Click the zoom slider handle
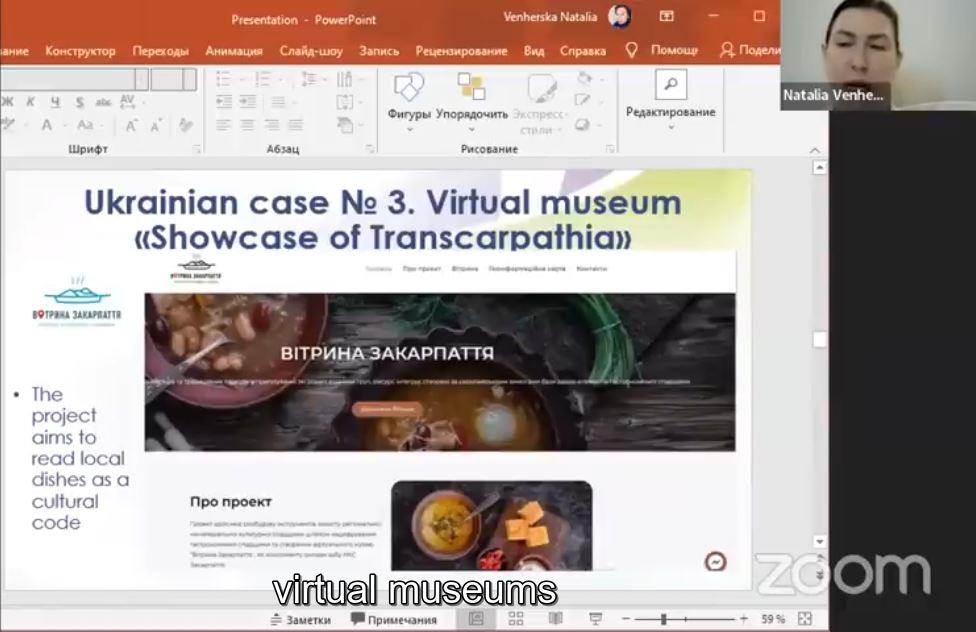Screen dimensions: 976x632 point(664,619)
